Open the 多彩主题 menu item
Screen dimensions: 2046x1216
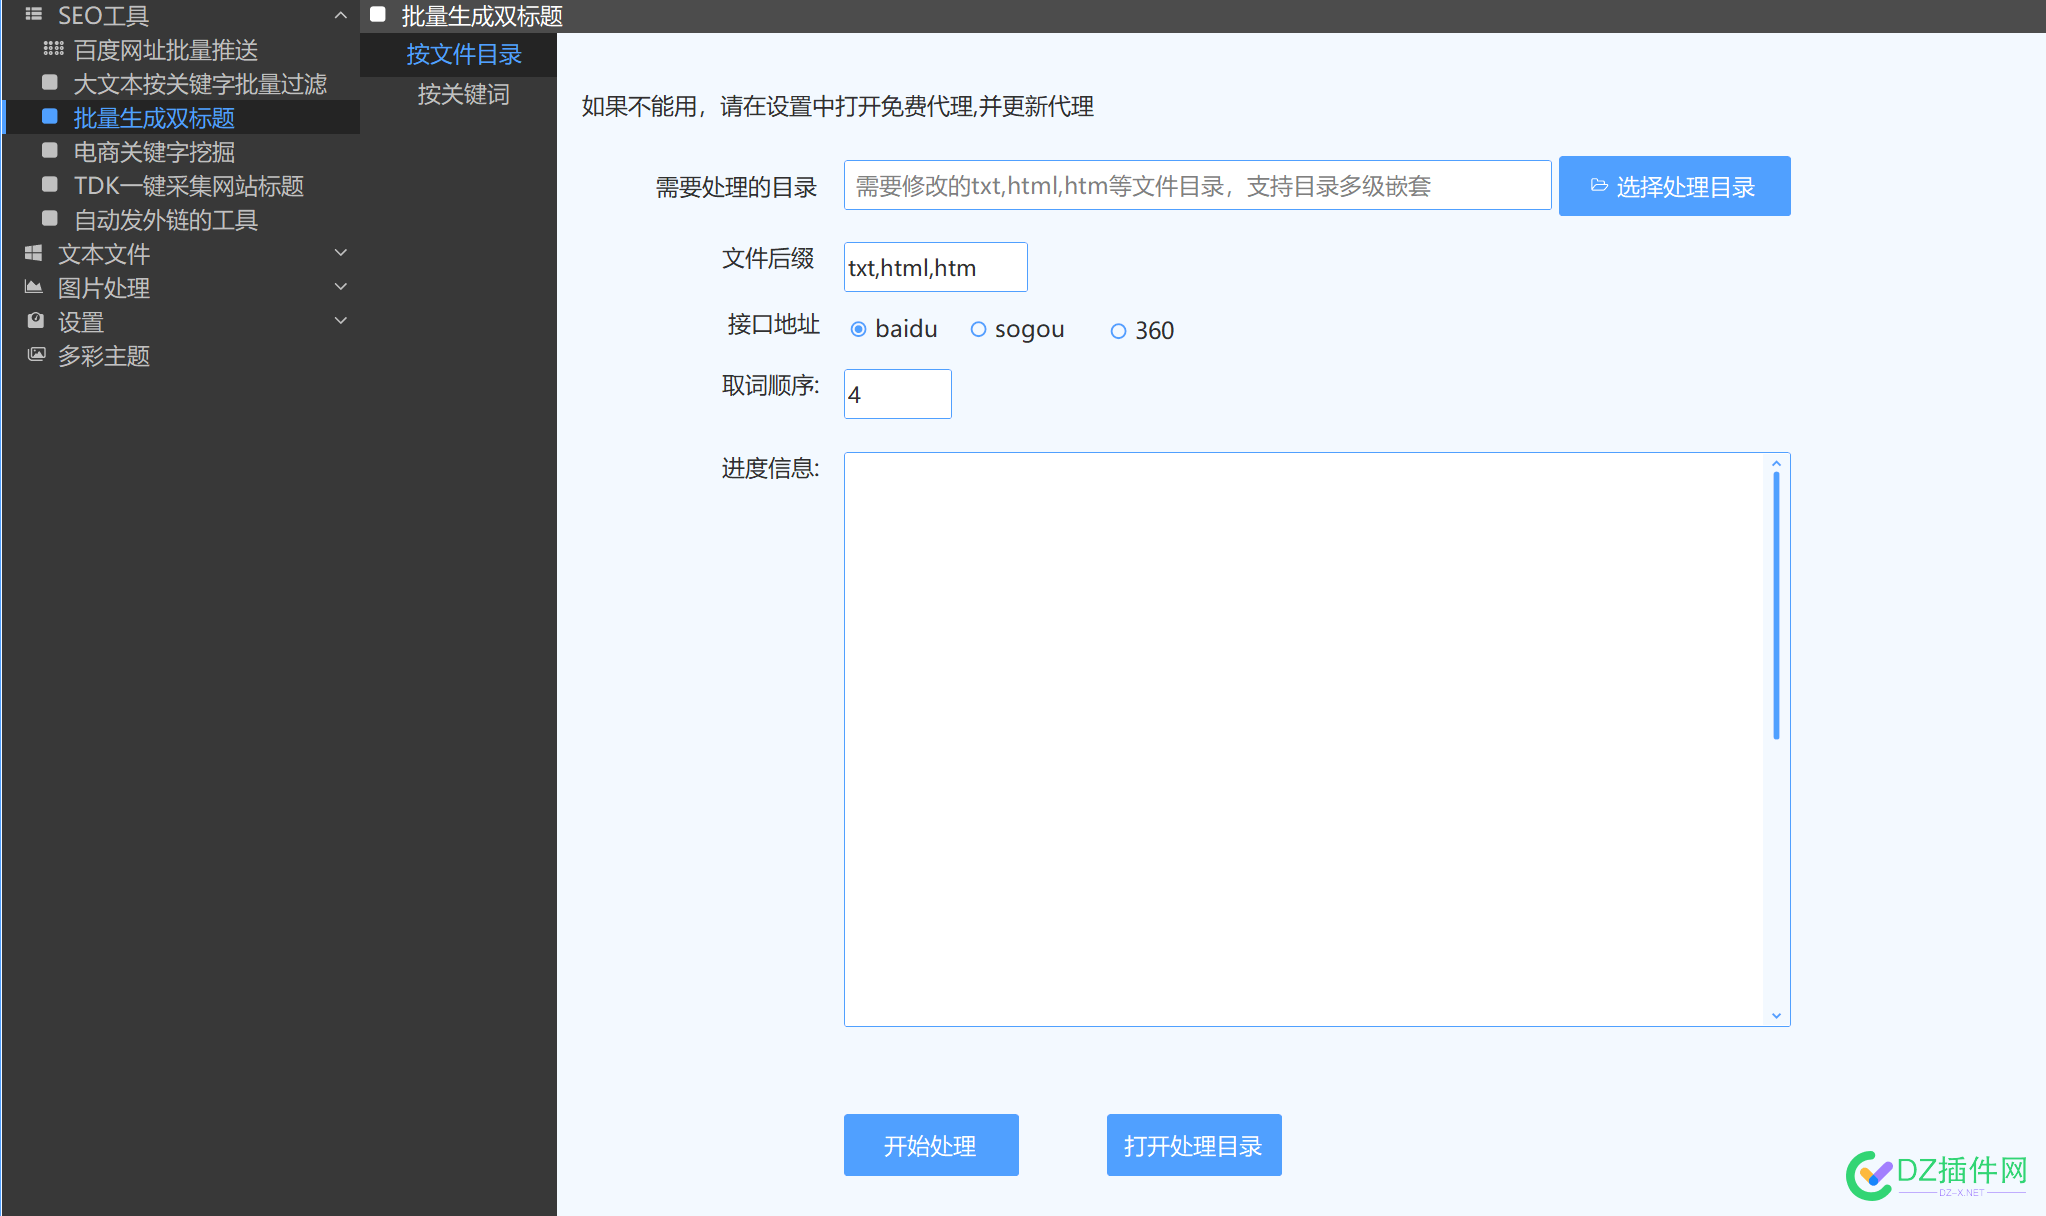coord(104,356)
